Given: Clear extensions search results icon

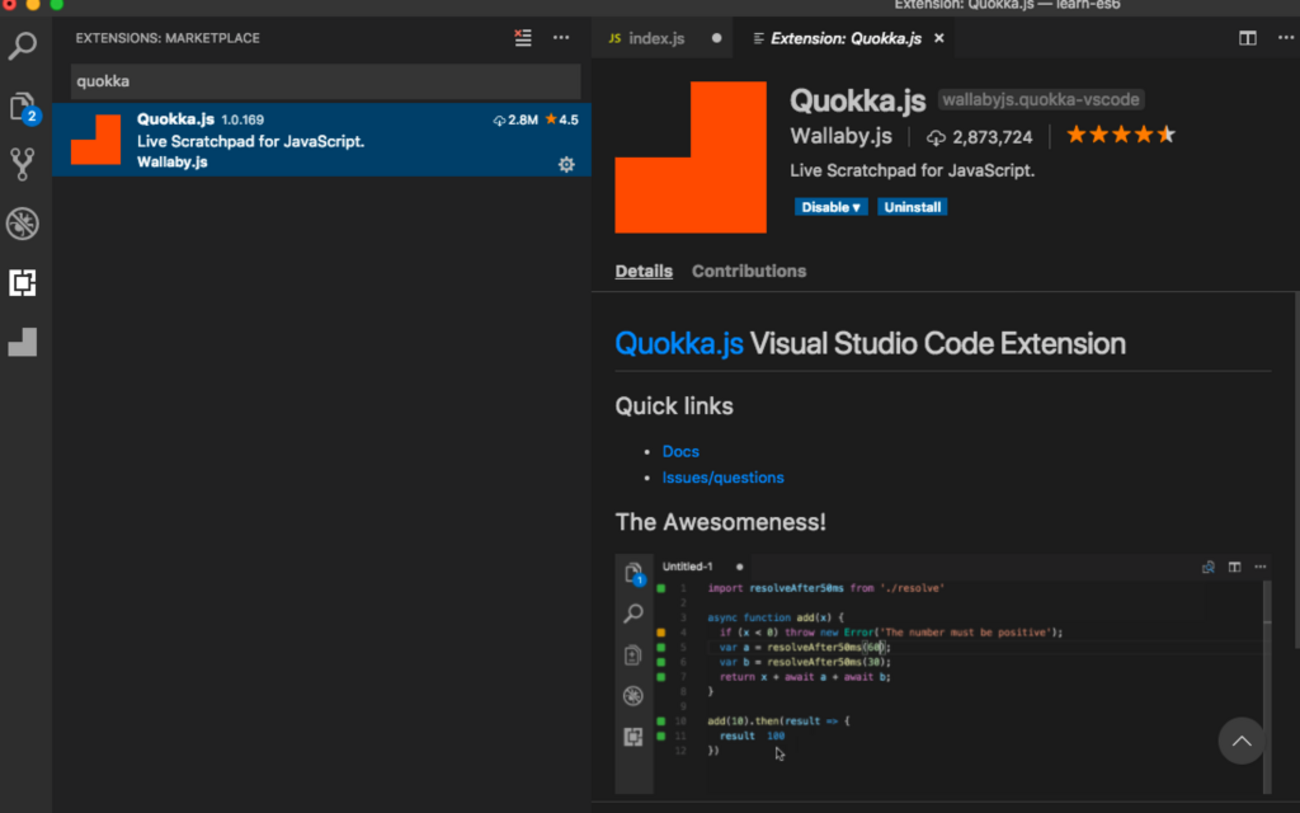Looking at the screenshot, I should point(523,38).
